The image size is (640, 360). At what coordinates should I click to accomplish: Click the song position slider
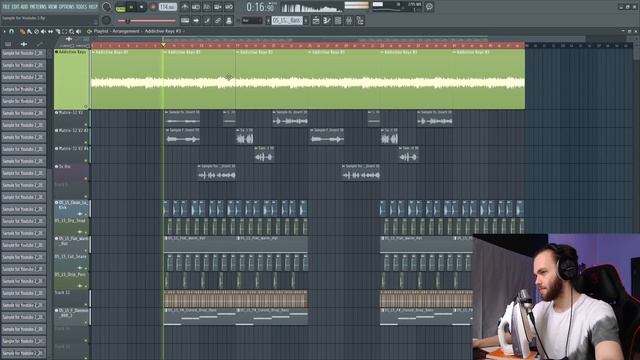[146, 20]
